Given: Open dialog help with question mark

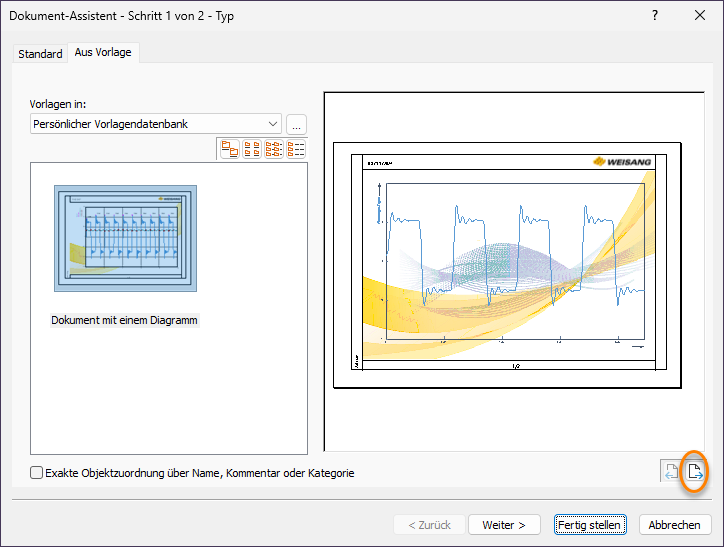Looking at the screenshot, I should (654, 15).
